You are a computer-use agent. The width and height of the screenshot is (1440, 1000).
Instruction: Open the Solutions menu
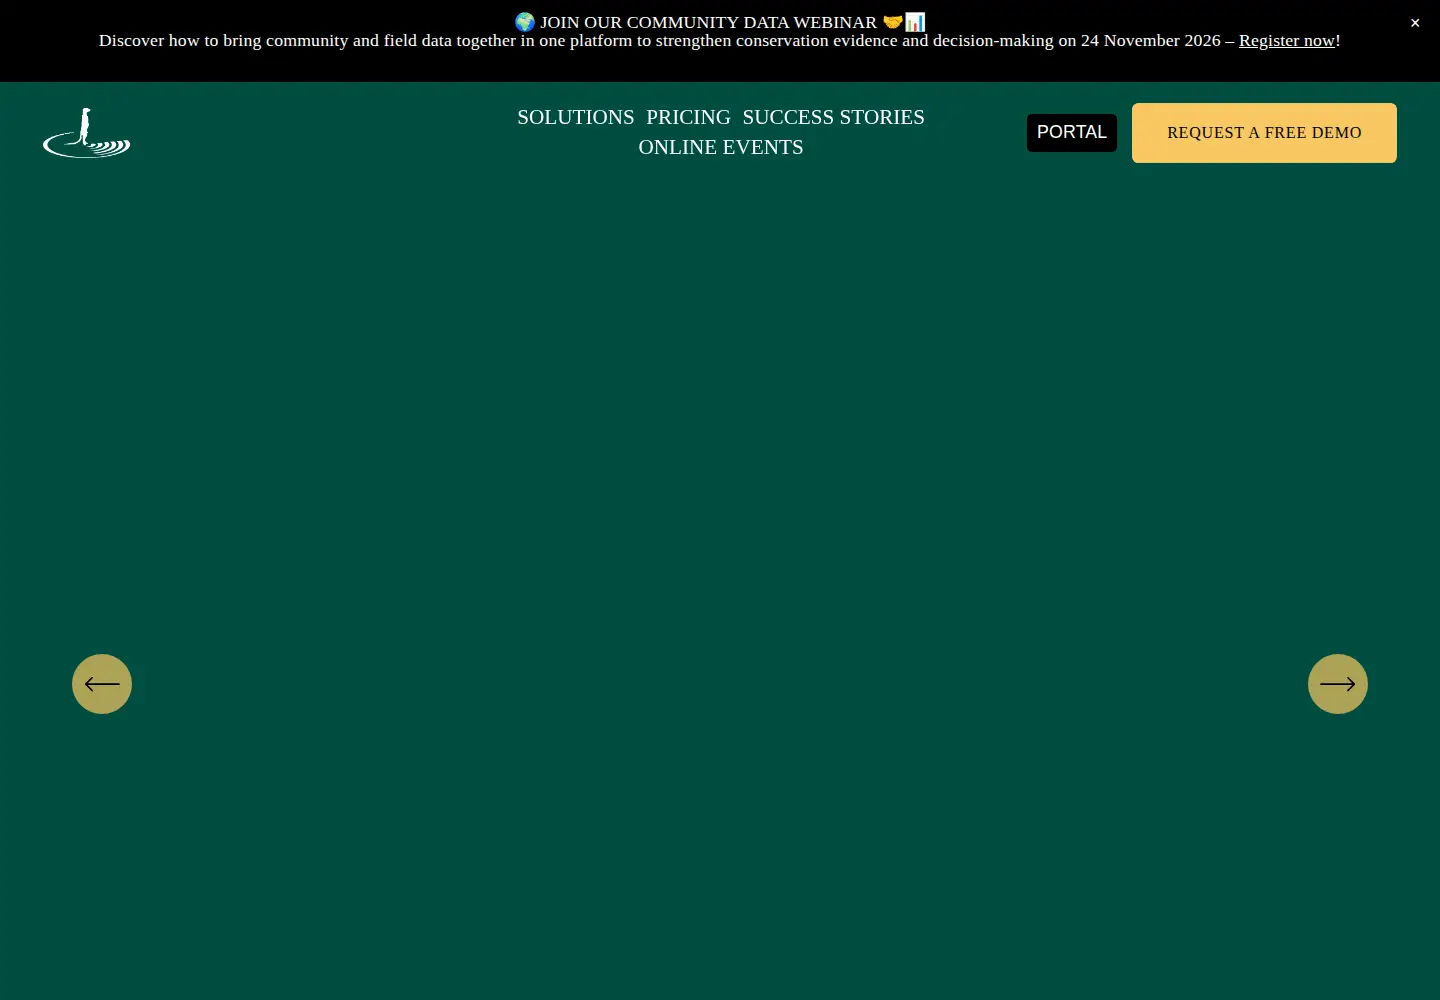tap(576, 117)
